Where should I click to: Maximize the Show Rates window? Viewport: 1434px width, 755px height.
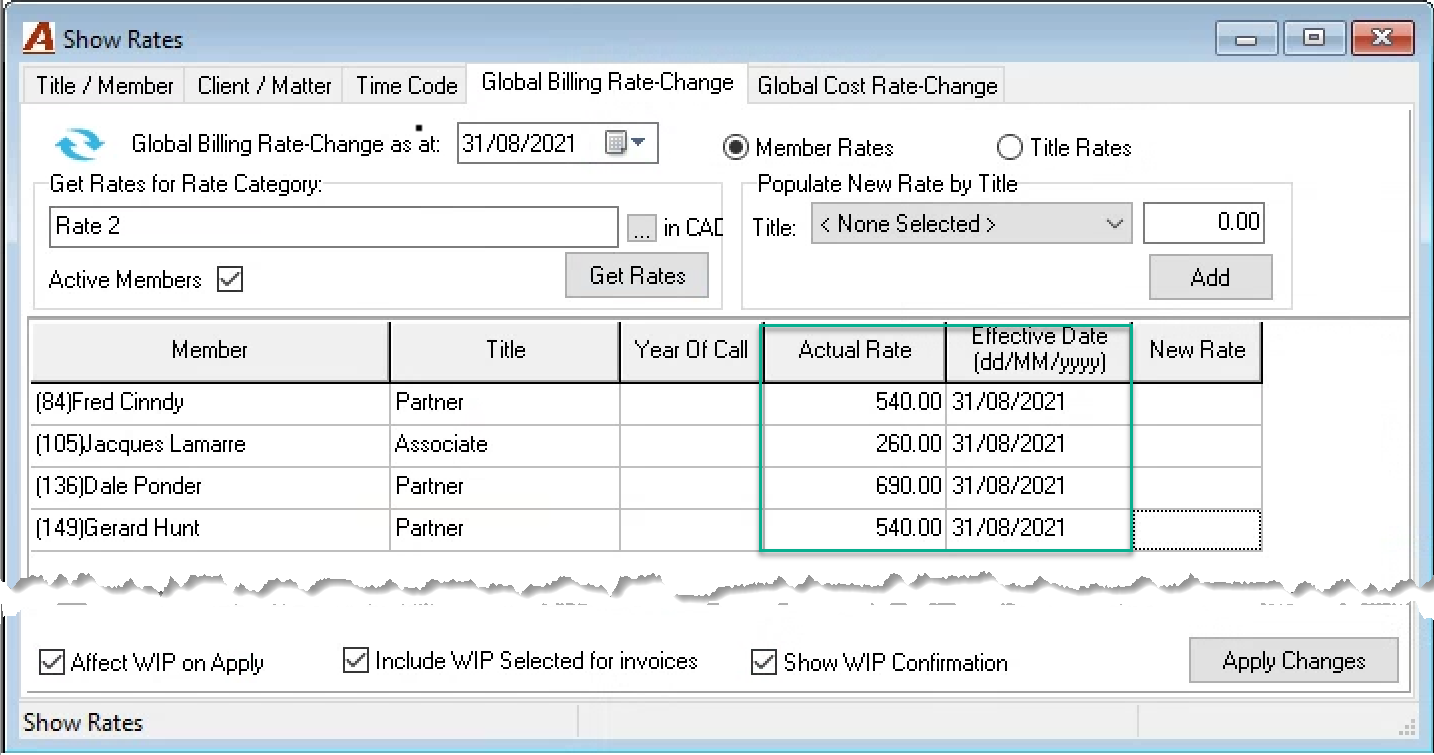click(1314, 39)
